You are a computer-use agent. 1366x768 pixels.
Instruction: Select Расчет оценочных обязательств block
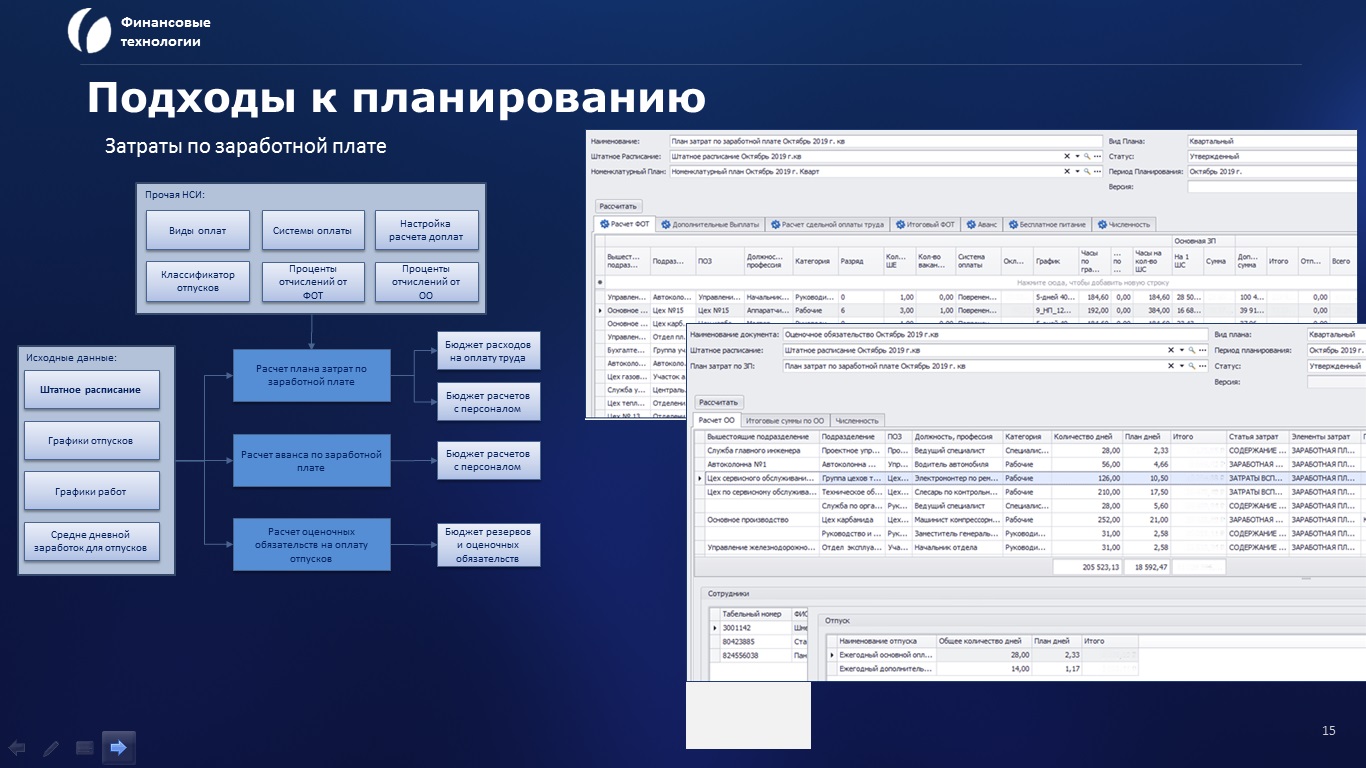311,545
